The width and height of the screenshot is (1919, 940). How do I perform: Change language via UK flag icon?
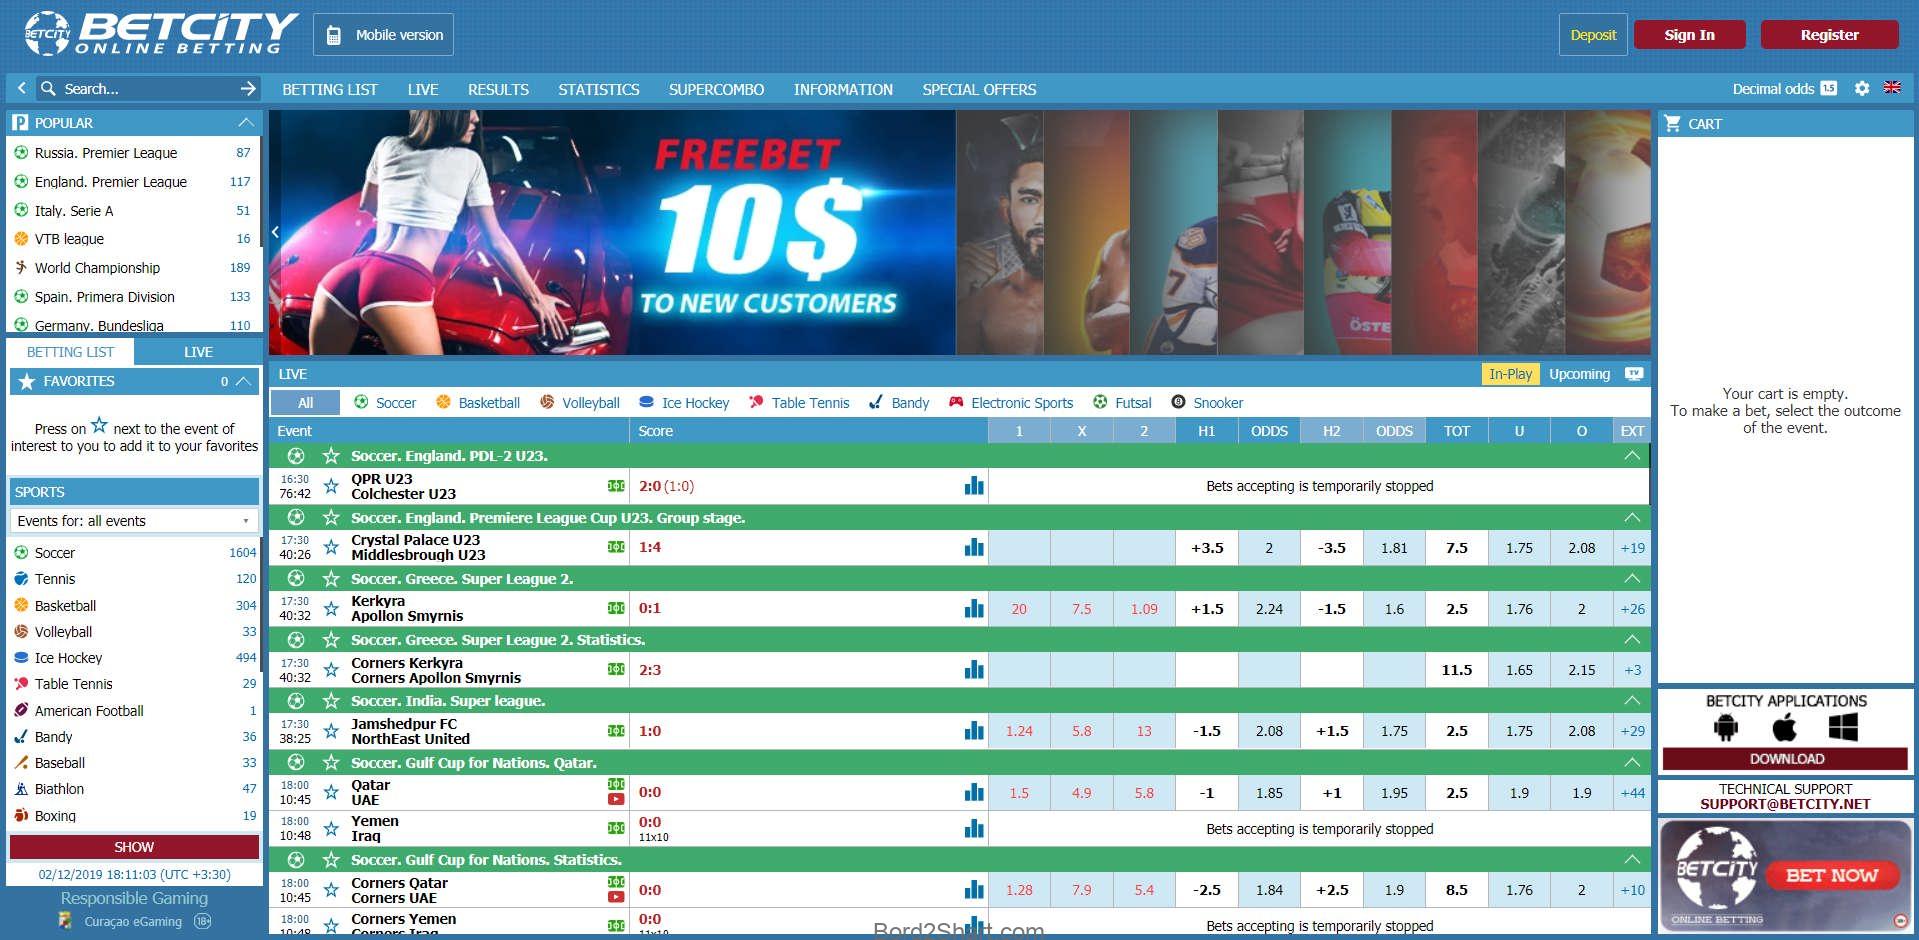coord(1892,88)
